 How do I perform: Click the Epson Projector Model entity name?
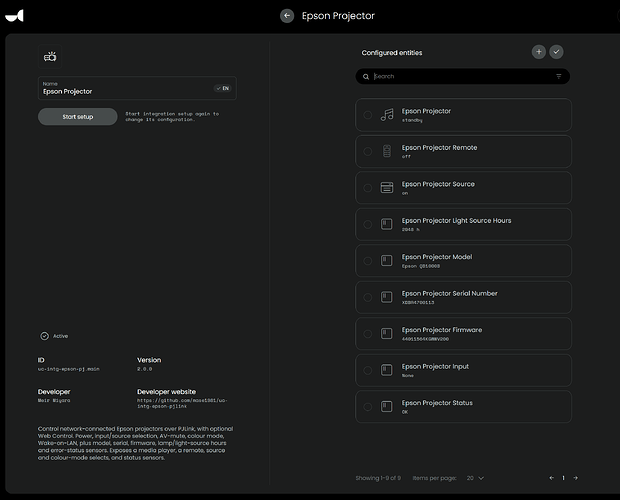[x=437, y=257]
